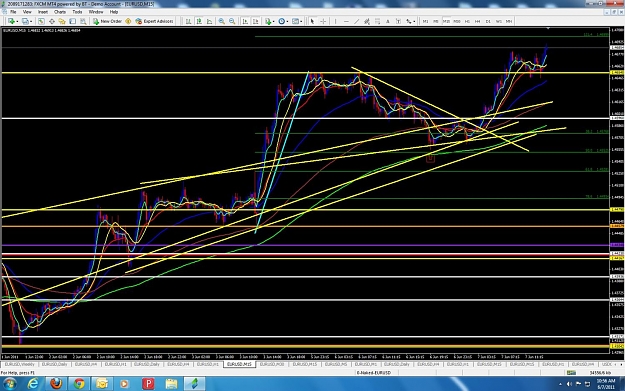Select the Text tool (A icon)

click(x=387, y=21)
